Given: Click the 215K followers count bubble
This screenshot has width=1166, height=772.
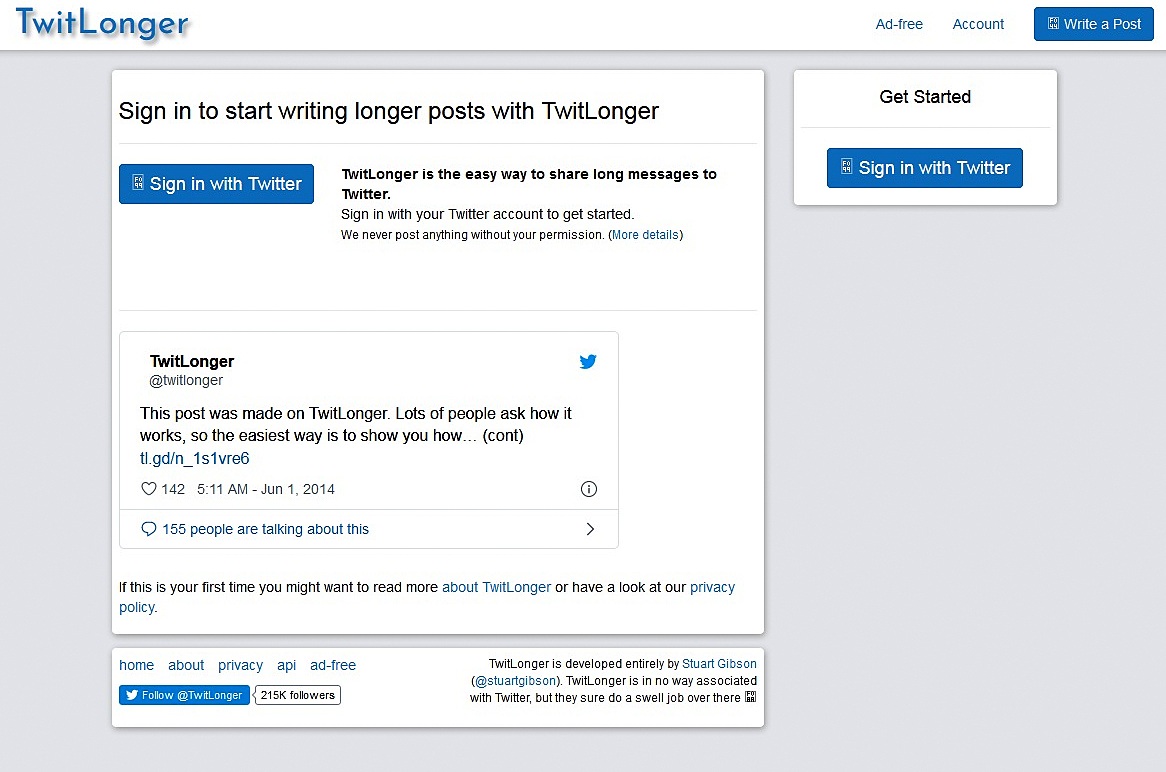Looking at the screenshot, I should tap(297, 695).
